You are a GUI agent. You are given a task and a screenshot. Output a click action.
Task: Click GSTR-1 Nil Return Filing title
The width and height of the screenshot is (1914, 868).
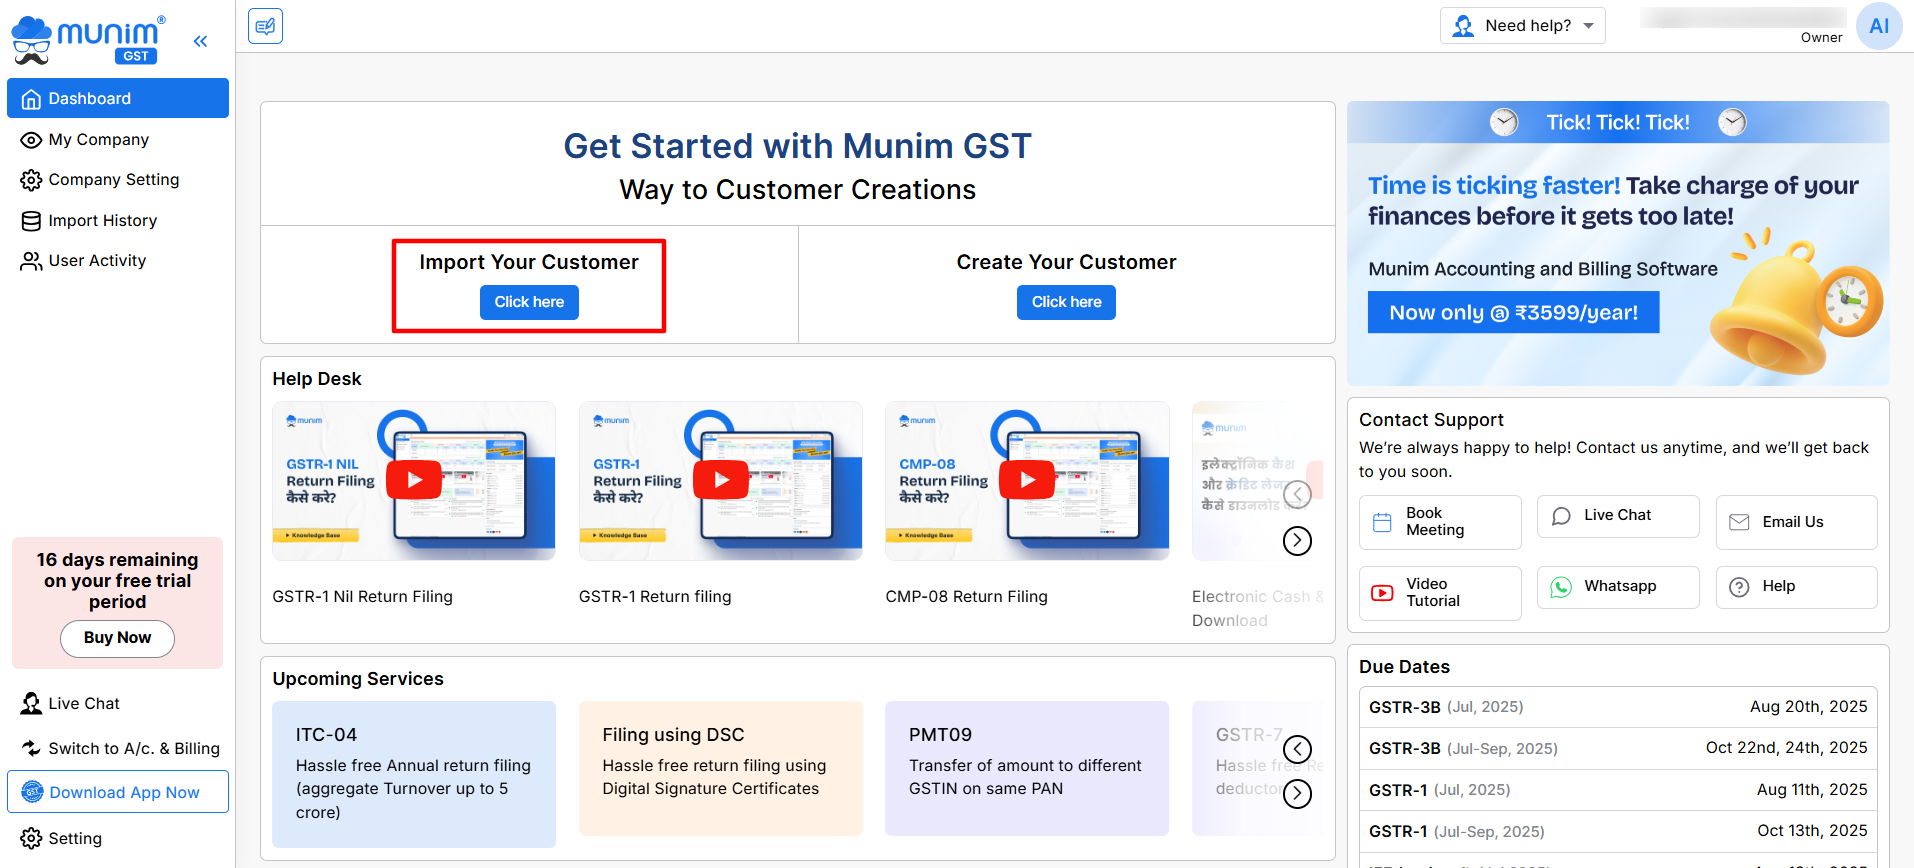point(362,597)
